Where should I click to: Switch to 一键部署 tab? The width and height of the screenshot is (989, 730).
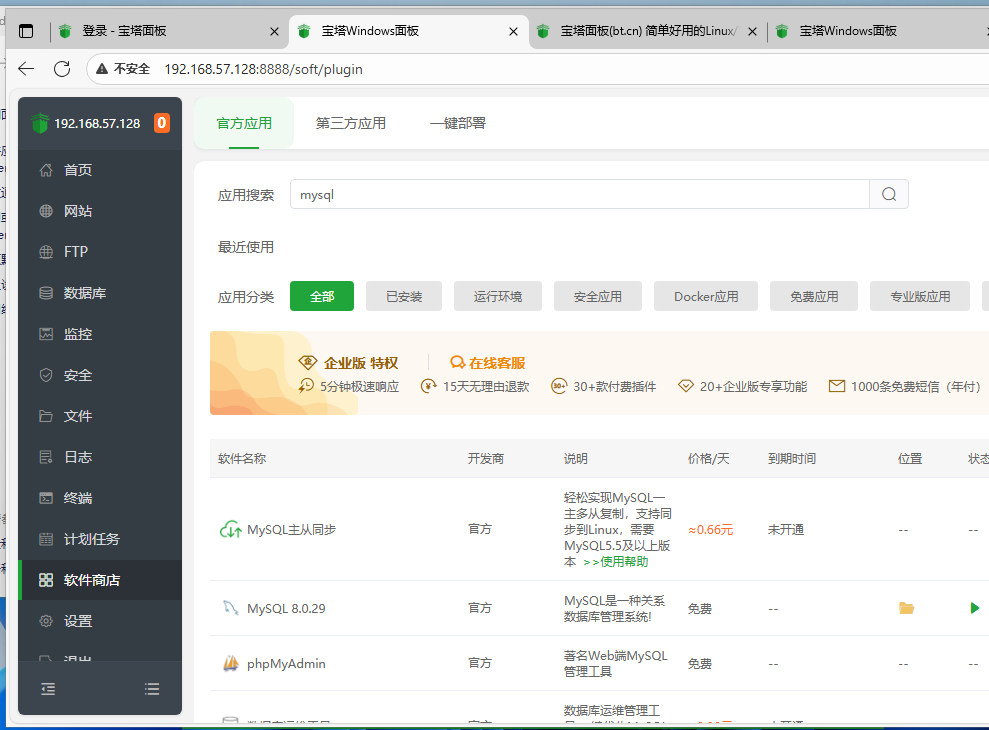point(458,123)
